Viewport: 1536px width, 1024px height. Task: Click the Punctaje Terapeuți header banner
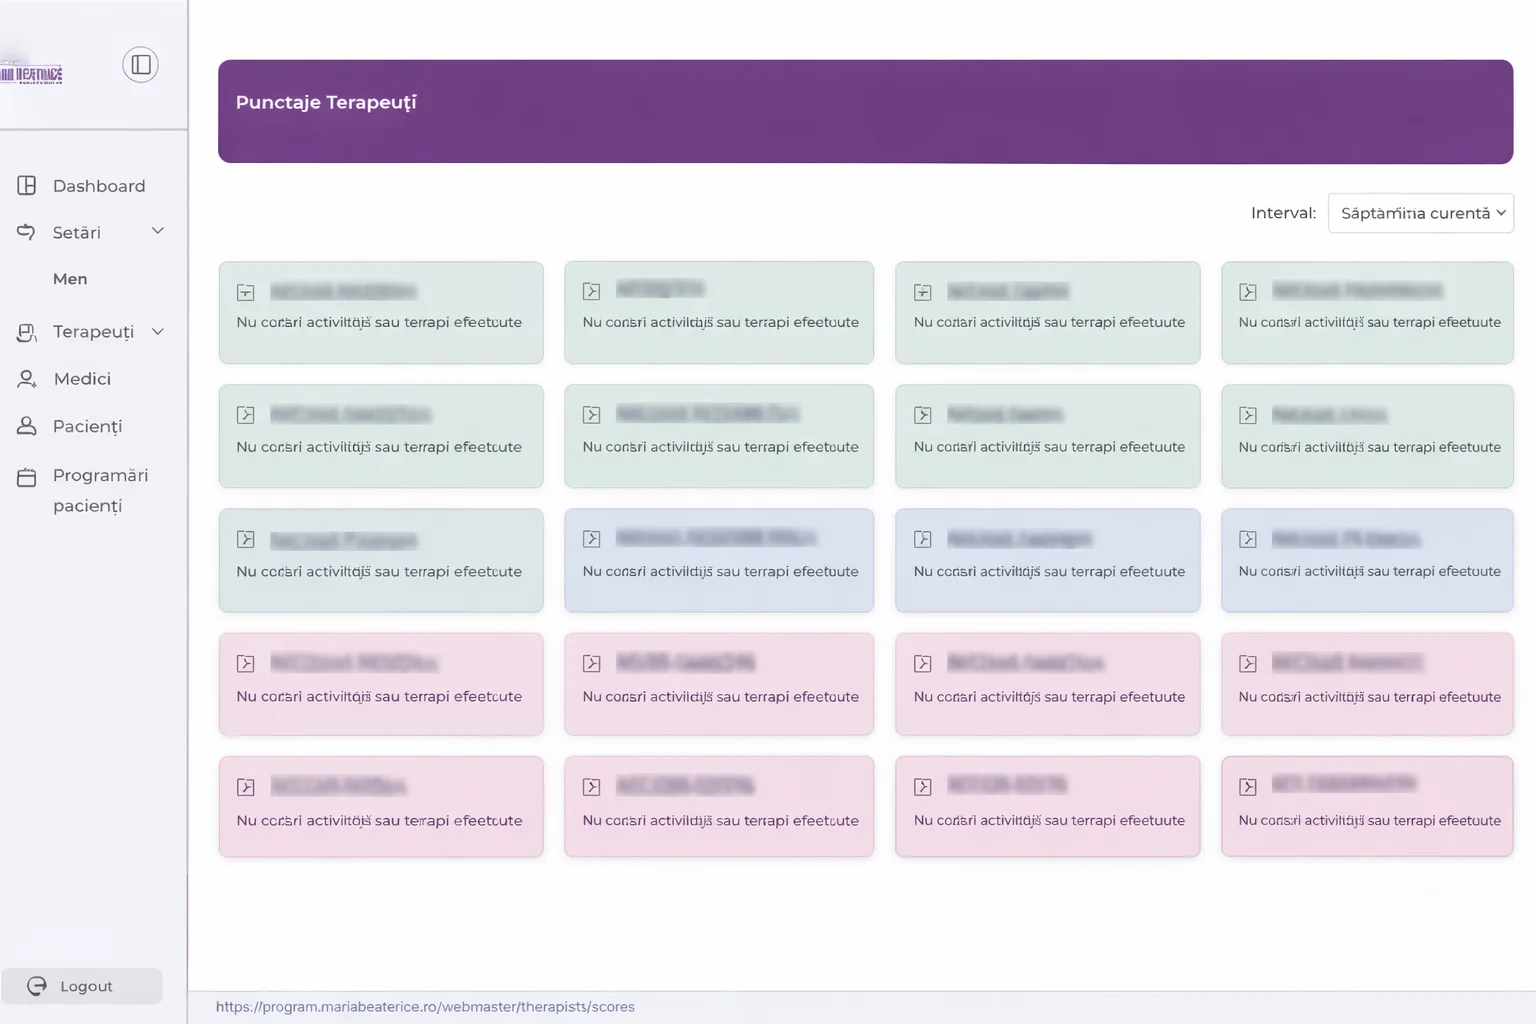(865, 111)
